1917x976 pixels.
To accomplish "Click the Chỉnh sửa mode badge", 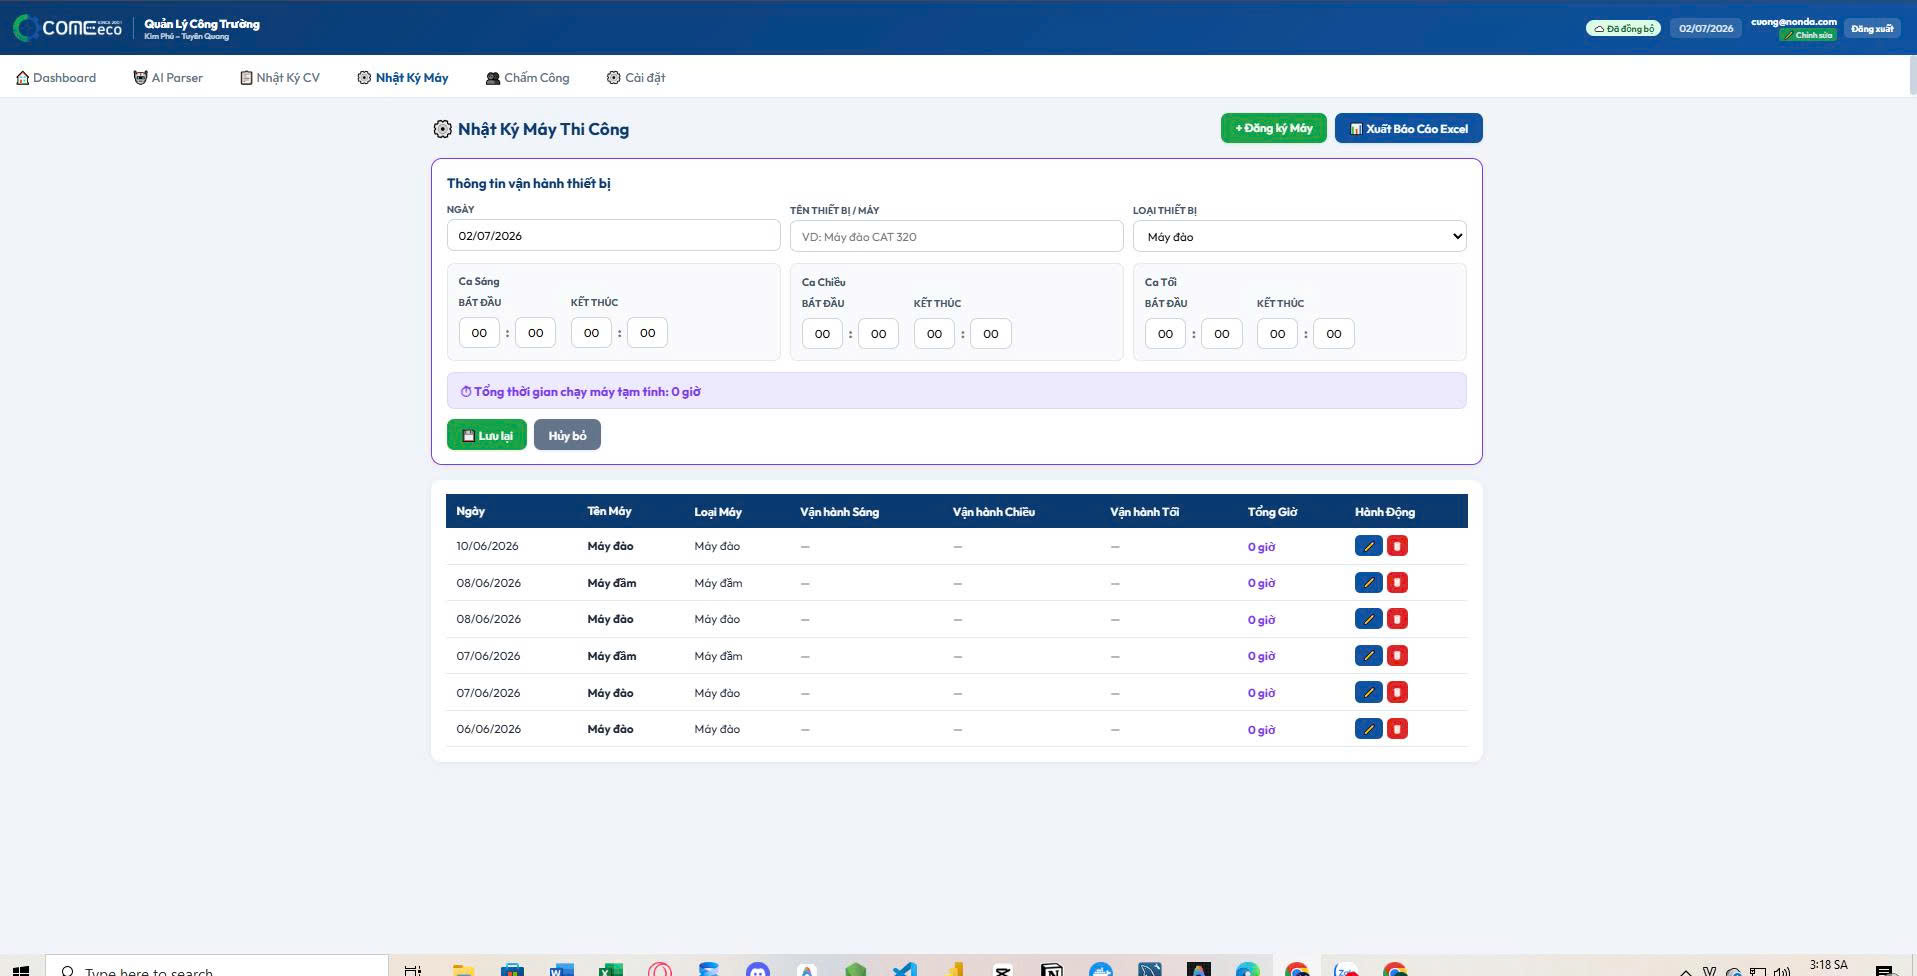I will [1807, 35].
